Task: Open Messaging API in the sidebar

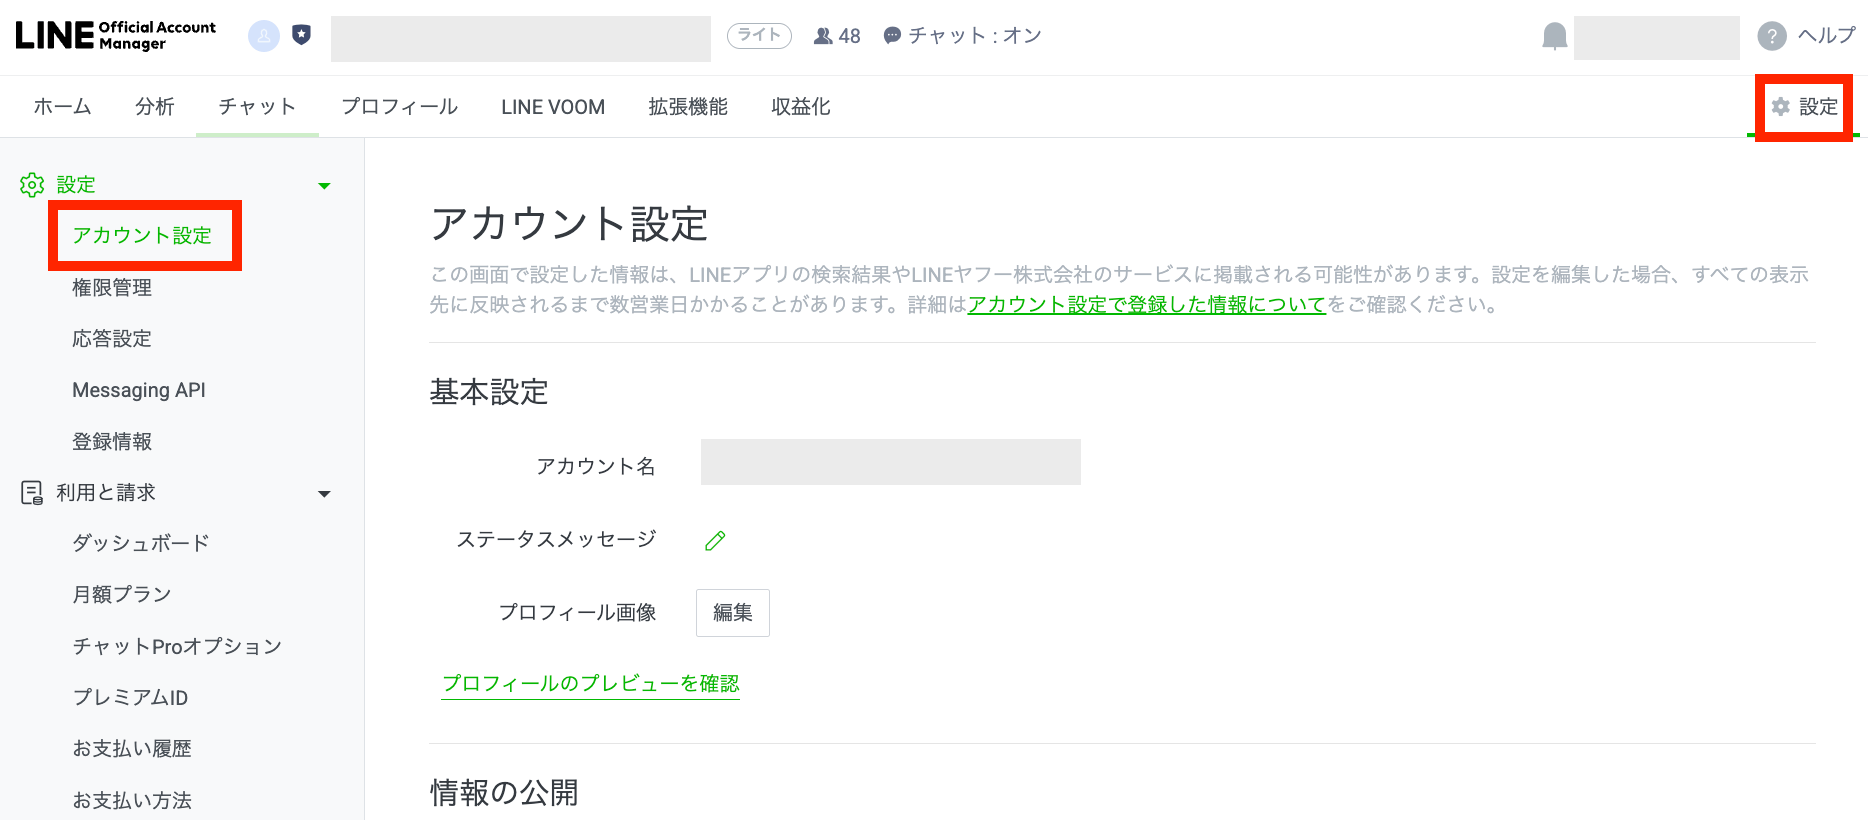Action: pyautogui.click(x=139, y=390)
